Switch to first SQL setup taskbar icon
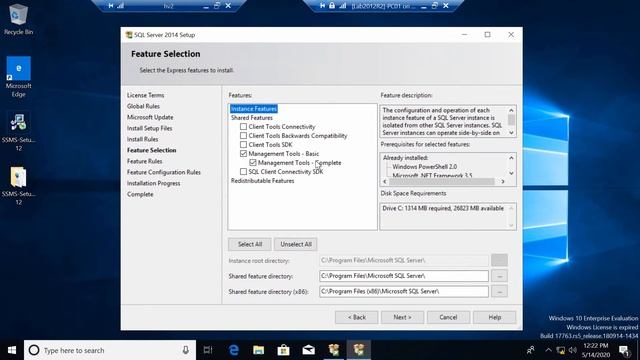This screenshot has width=640, height=360. [334, 350]
